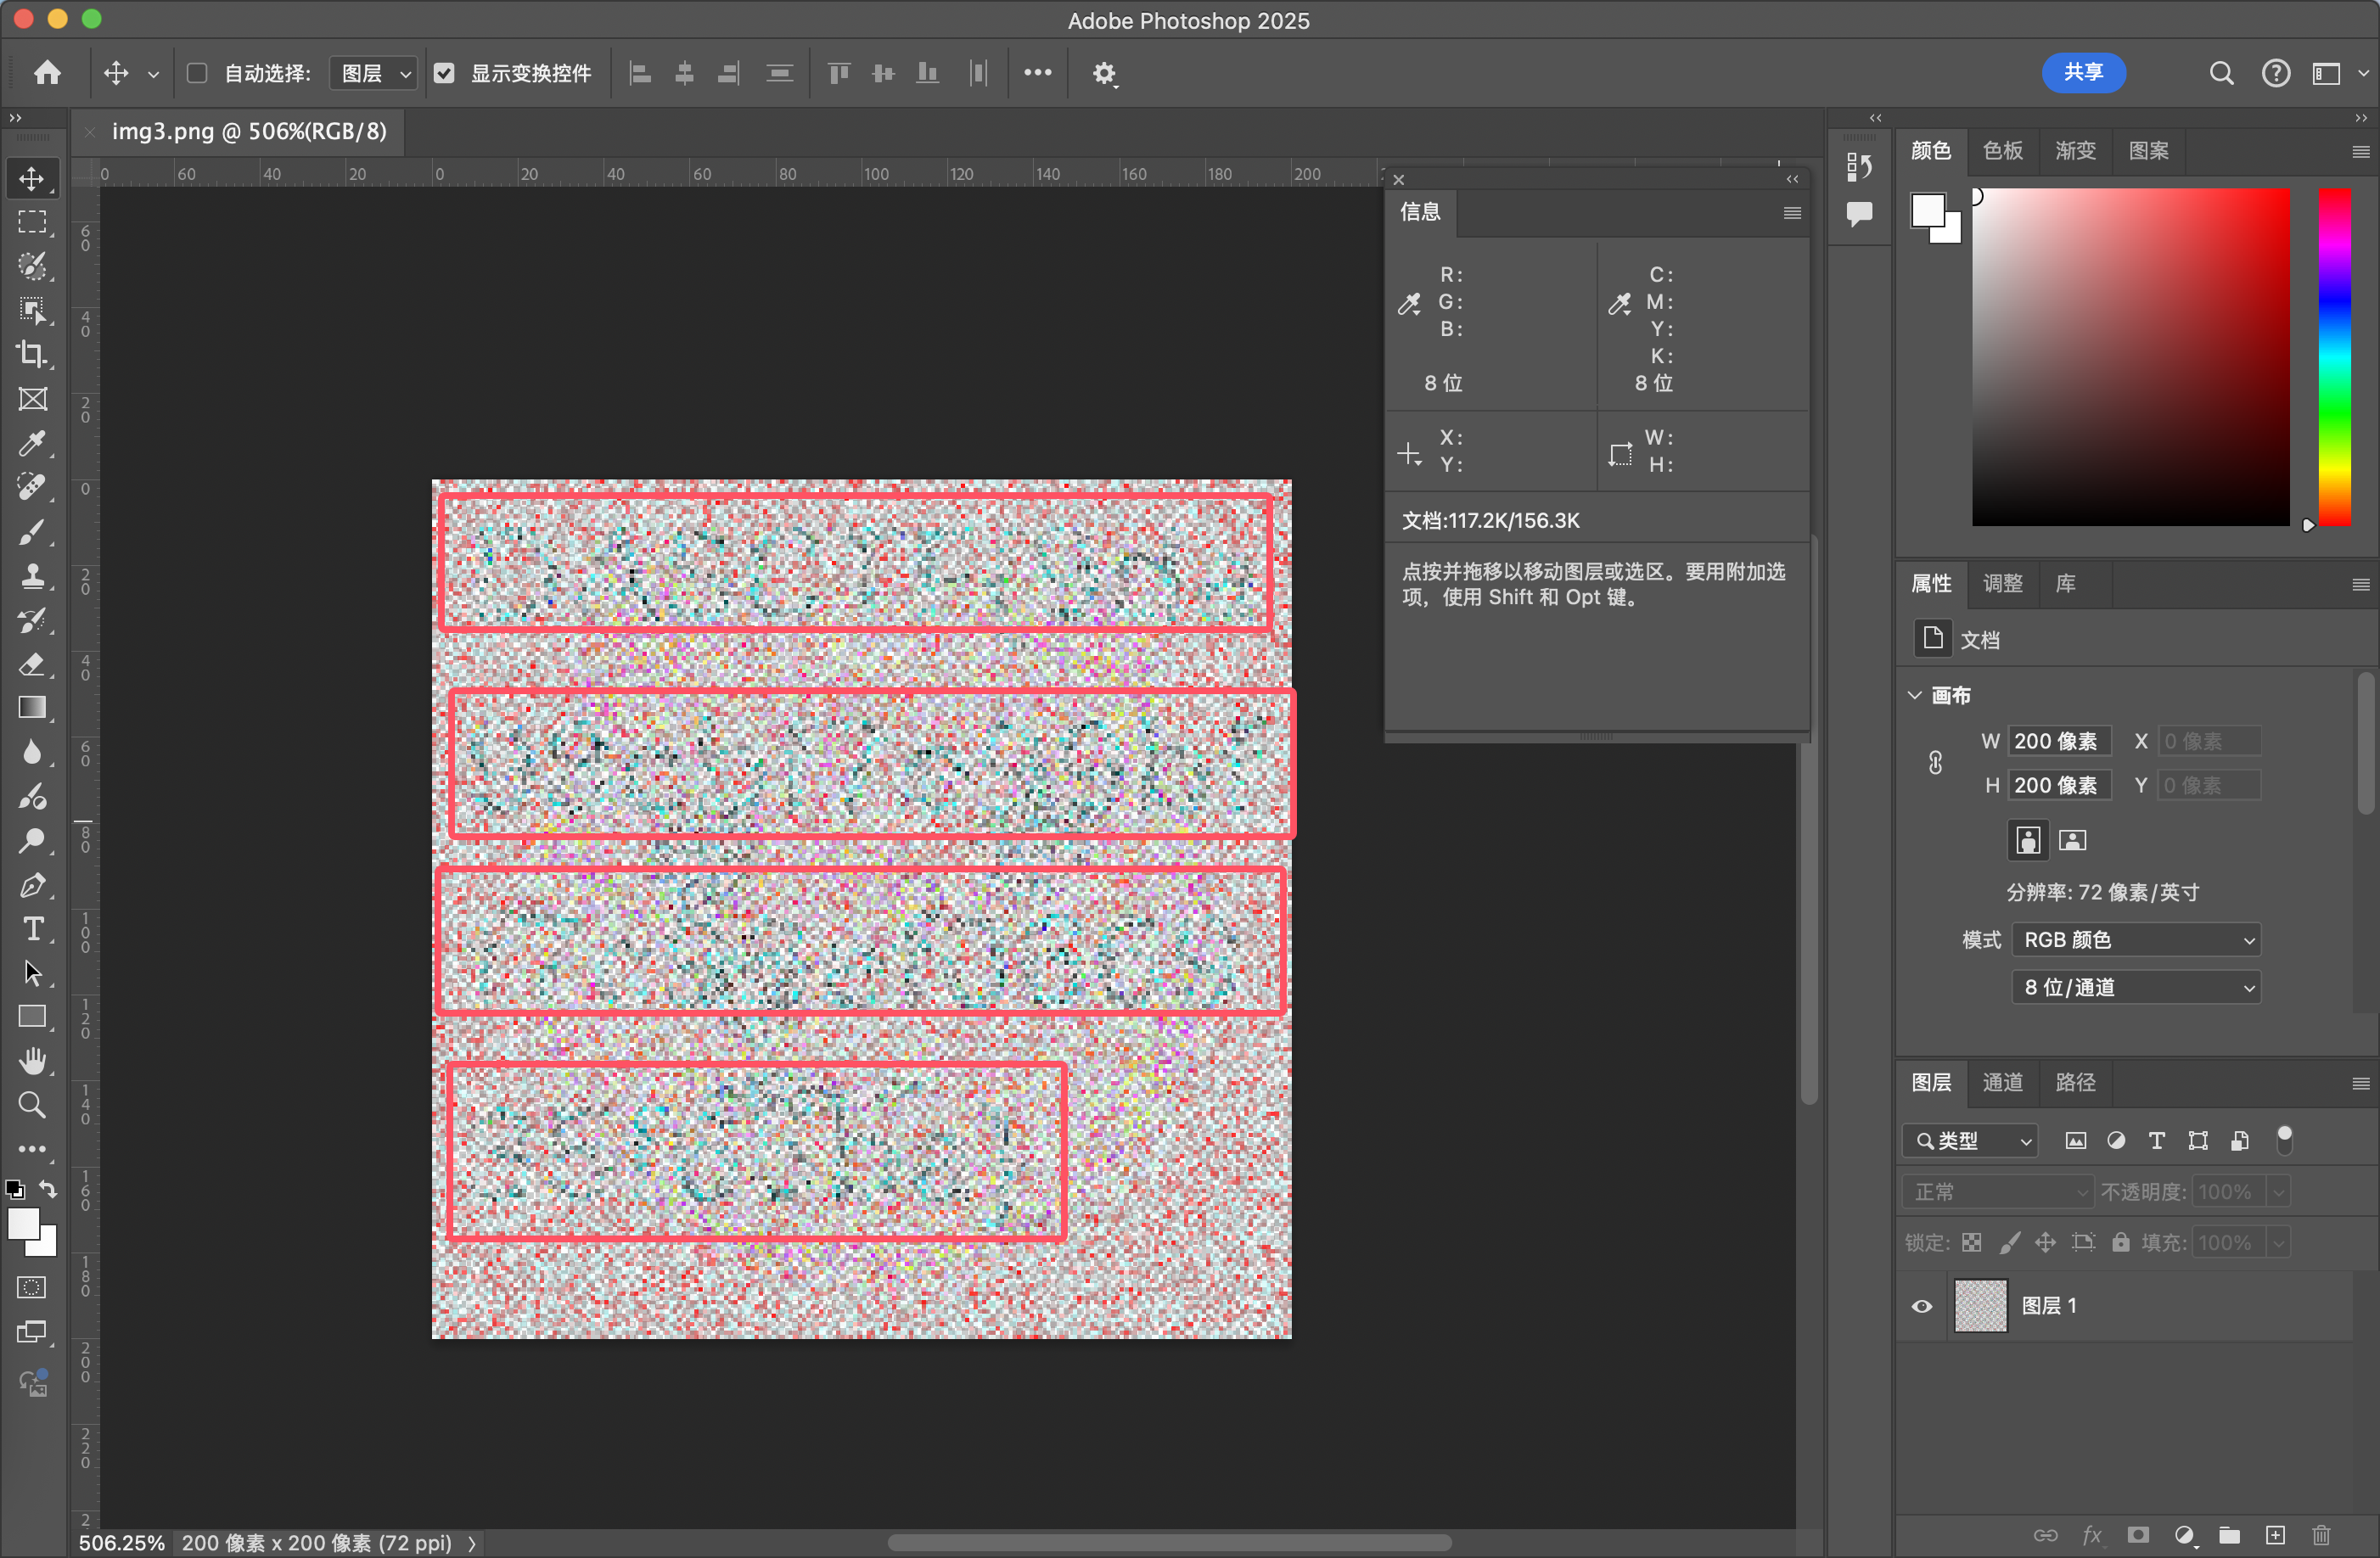Select the Eyedropper tool
Image resolution: width=2380 pixels, height=1558 pixels.
click(32, 443)
